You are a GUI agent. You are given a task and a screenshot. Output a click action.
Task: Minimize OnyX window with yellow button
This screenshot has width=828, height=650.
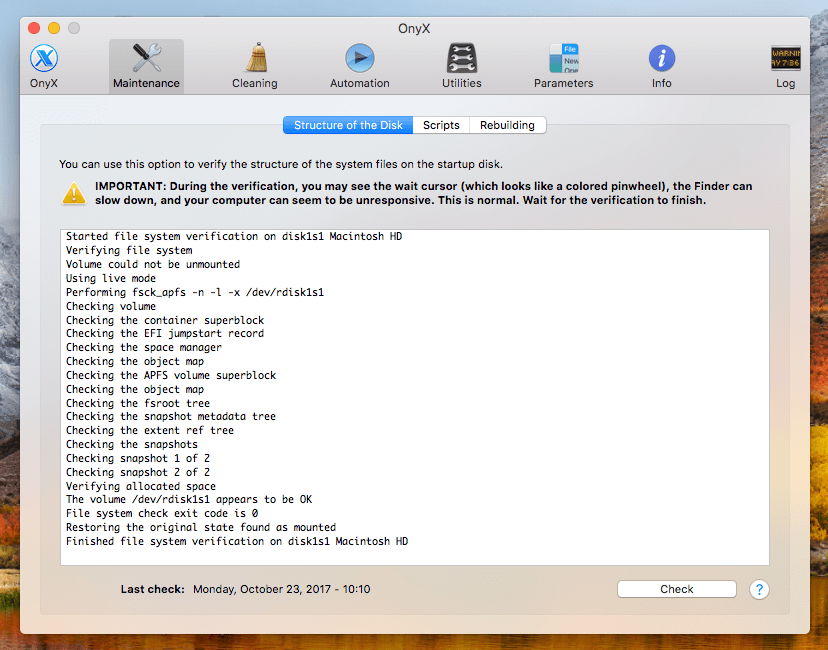54,28
